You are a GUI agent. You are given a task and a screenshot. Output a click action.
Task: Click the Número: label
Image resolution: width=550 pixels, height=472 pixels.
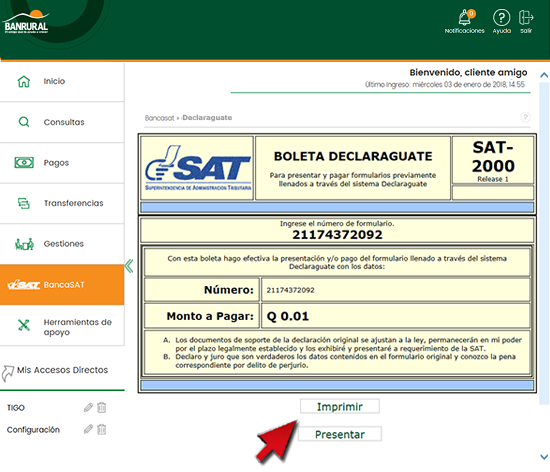229,290
